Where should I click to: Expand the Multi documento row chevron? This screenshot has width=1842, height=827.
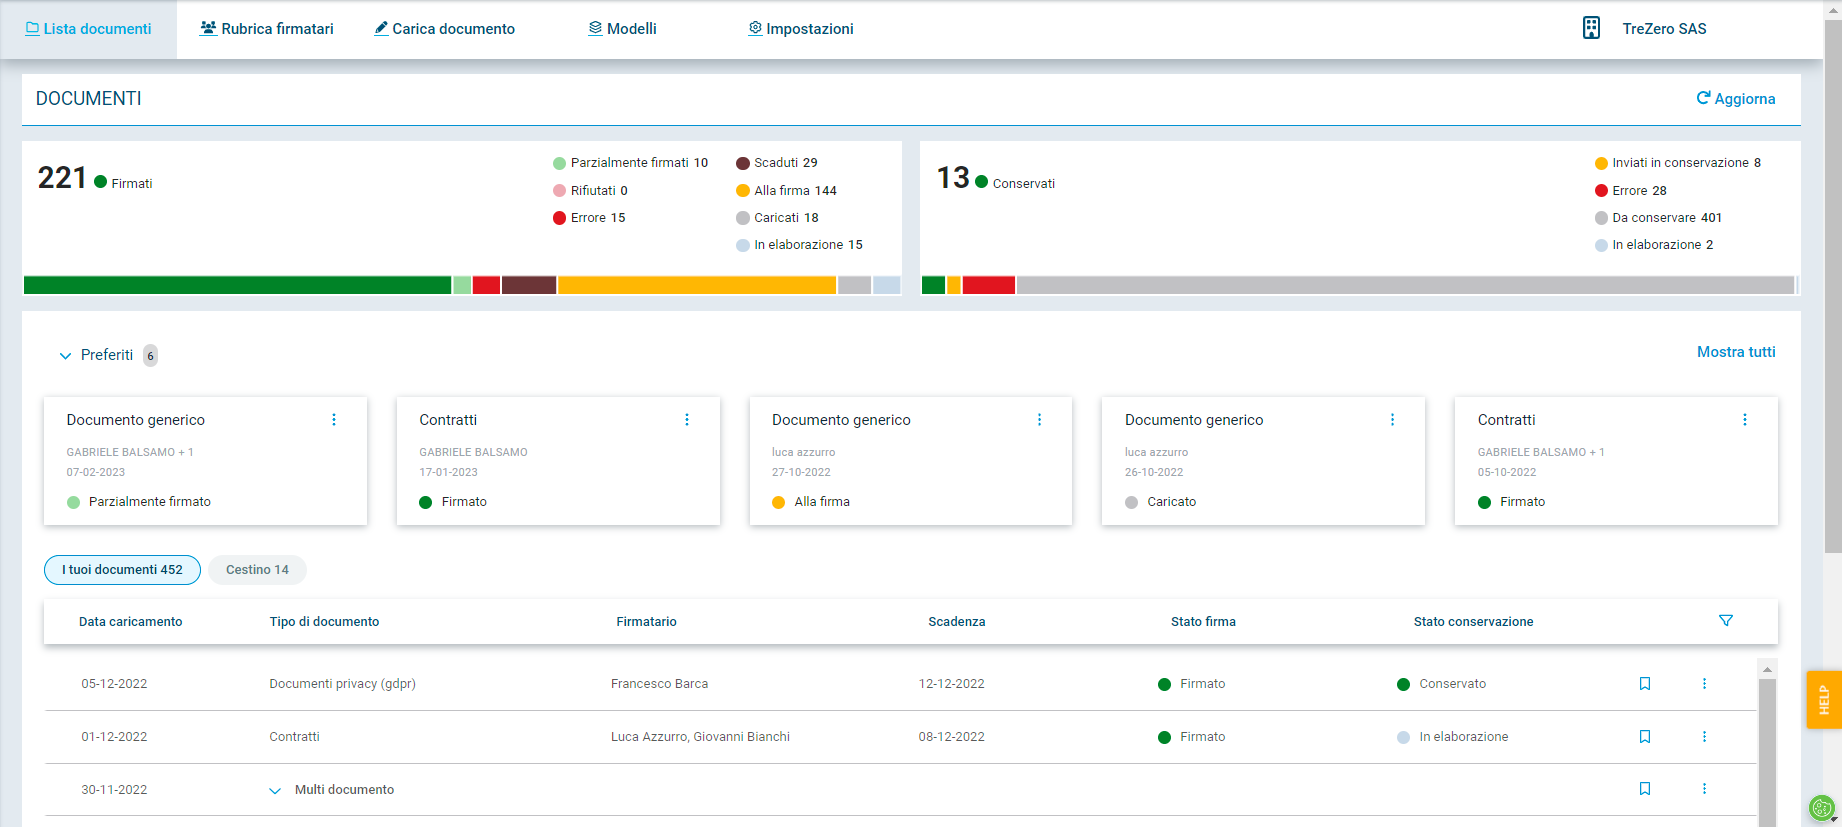(x=275, y=791)
